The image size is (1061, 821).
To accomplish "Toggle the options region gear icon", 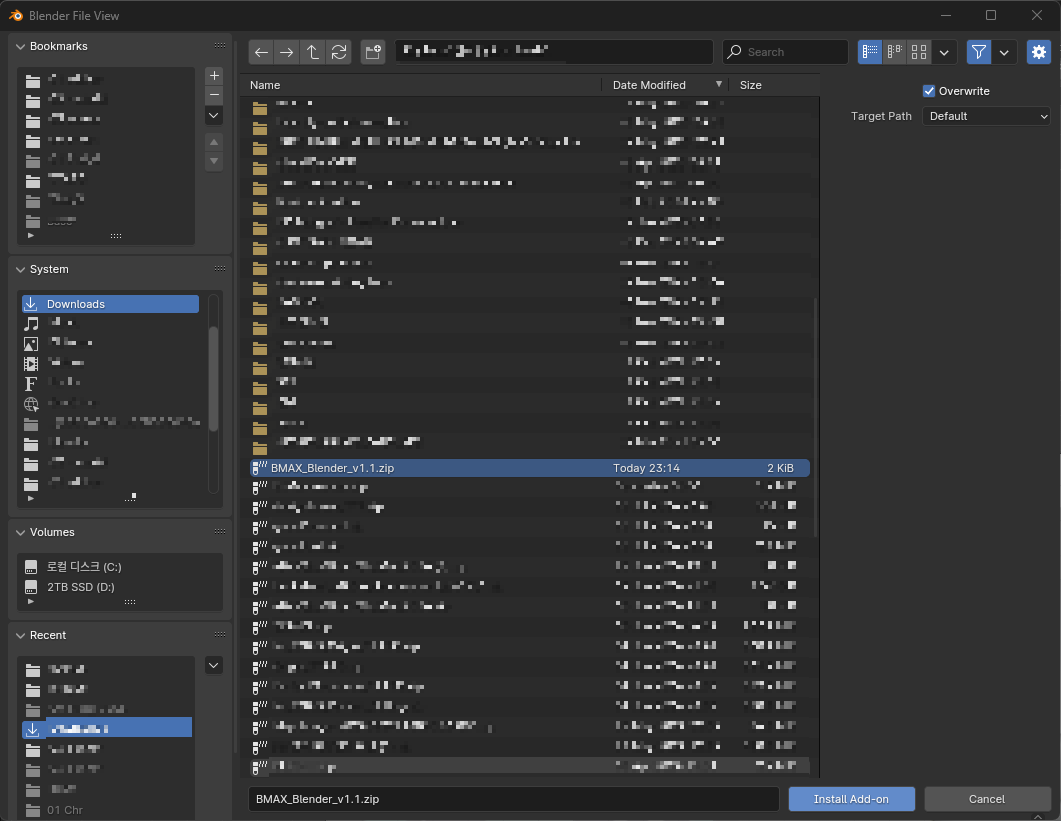I will coord(1039,52).
